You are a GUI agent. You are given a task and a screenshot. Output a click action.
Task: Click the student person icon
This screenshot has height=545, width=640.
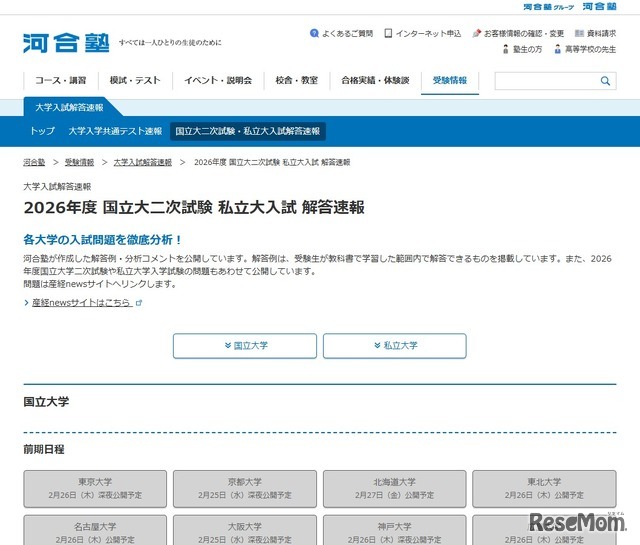tap(506, 49)
